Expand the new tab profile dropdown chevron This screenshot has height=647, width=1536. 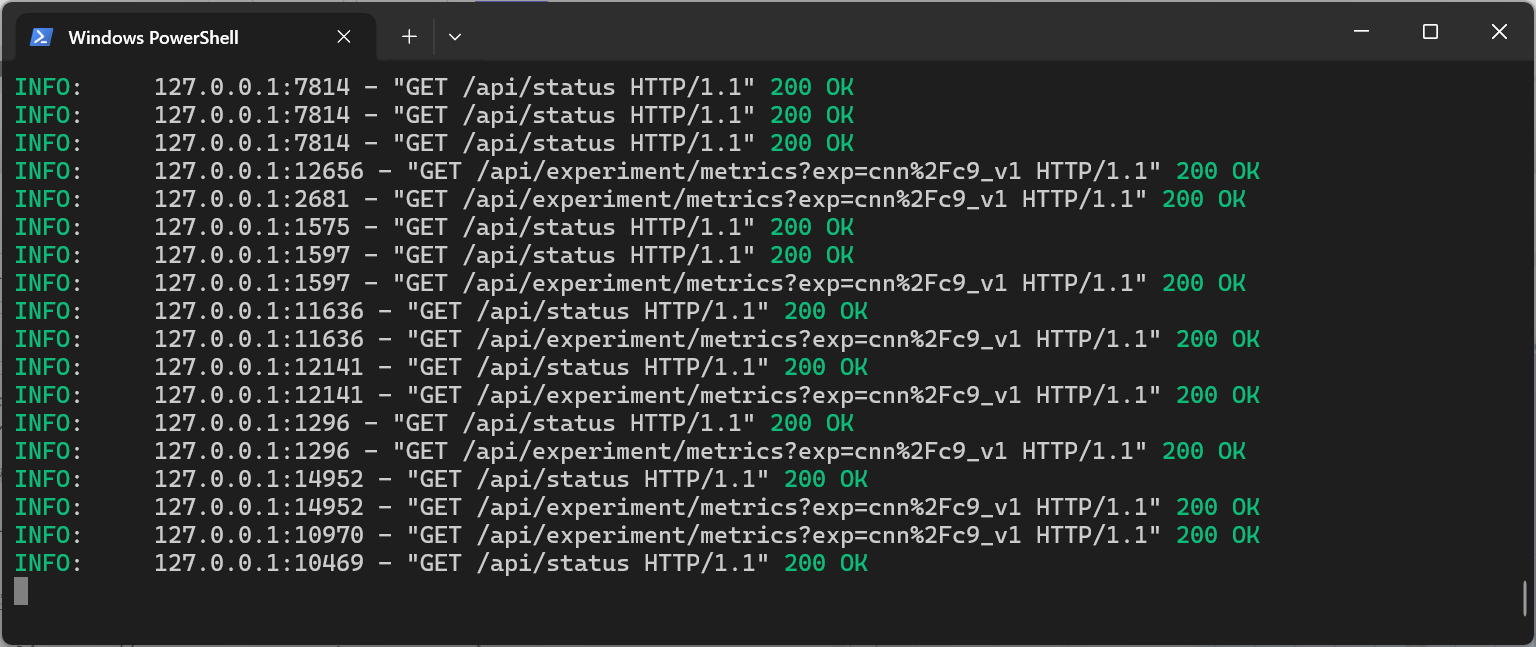tap(455, 37)
